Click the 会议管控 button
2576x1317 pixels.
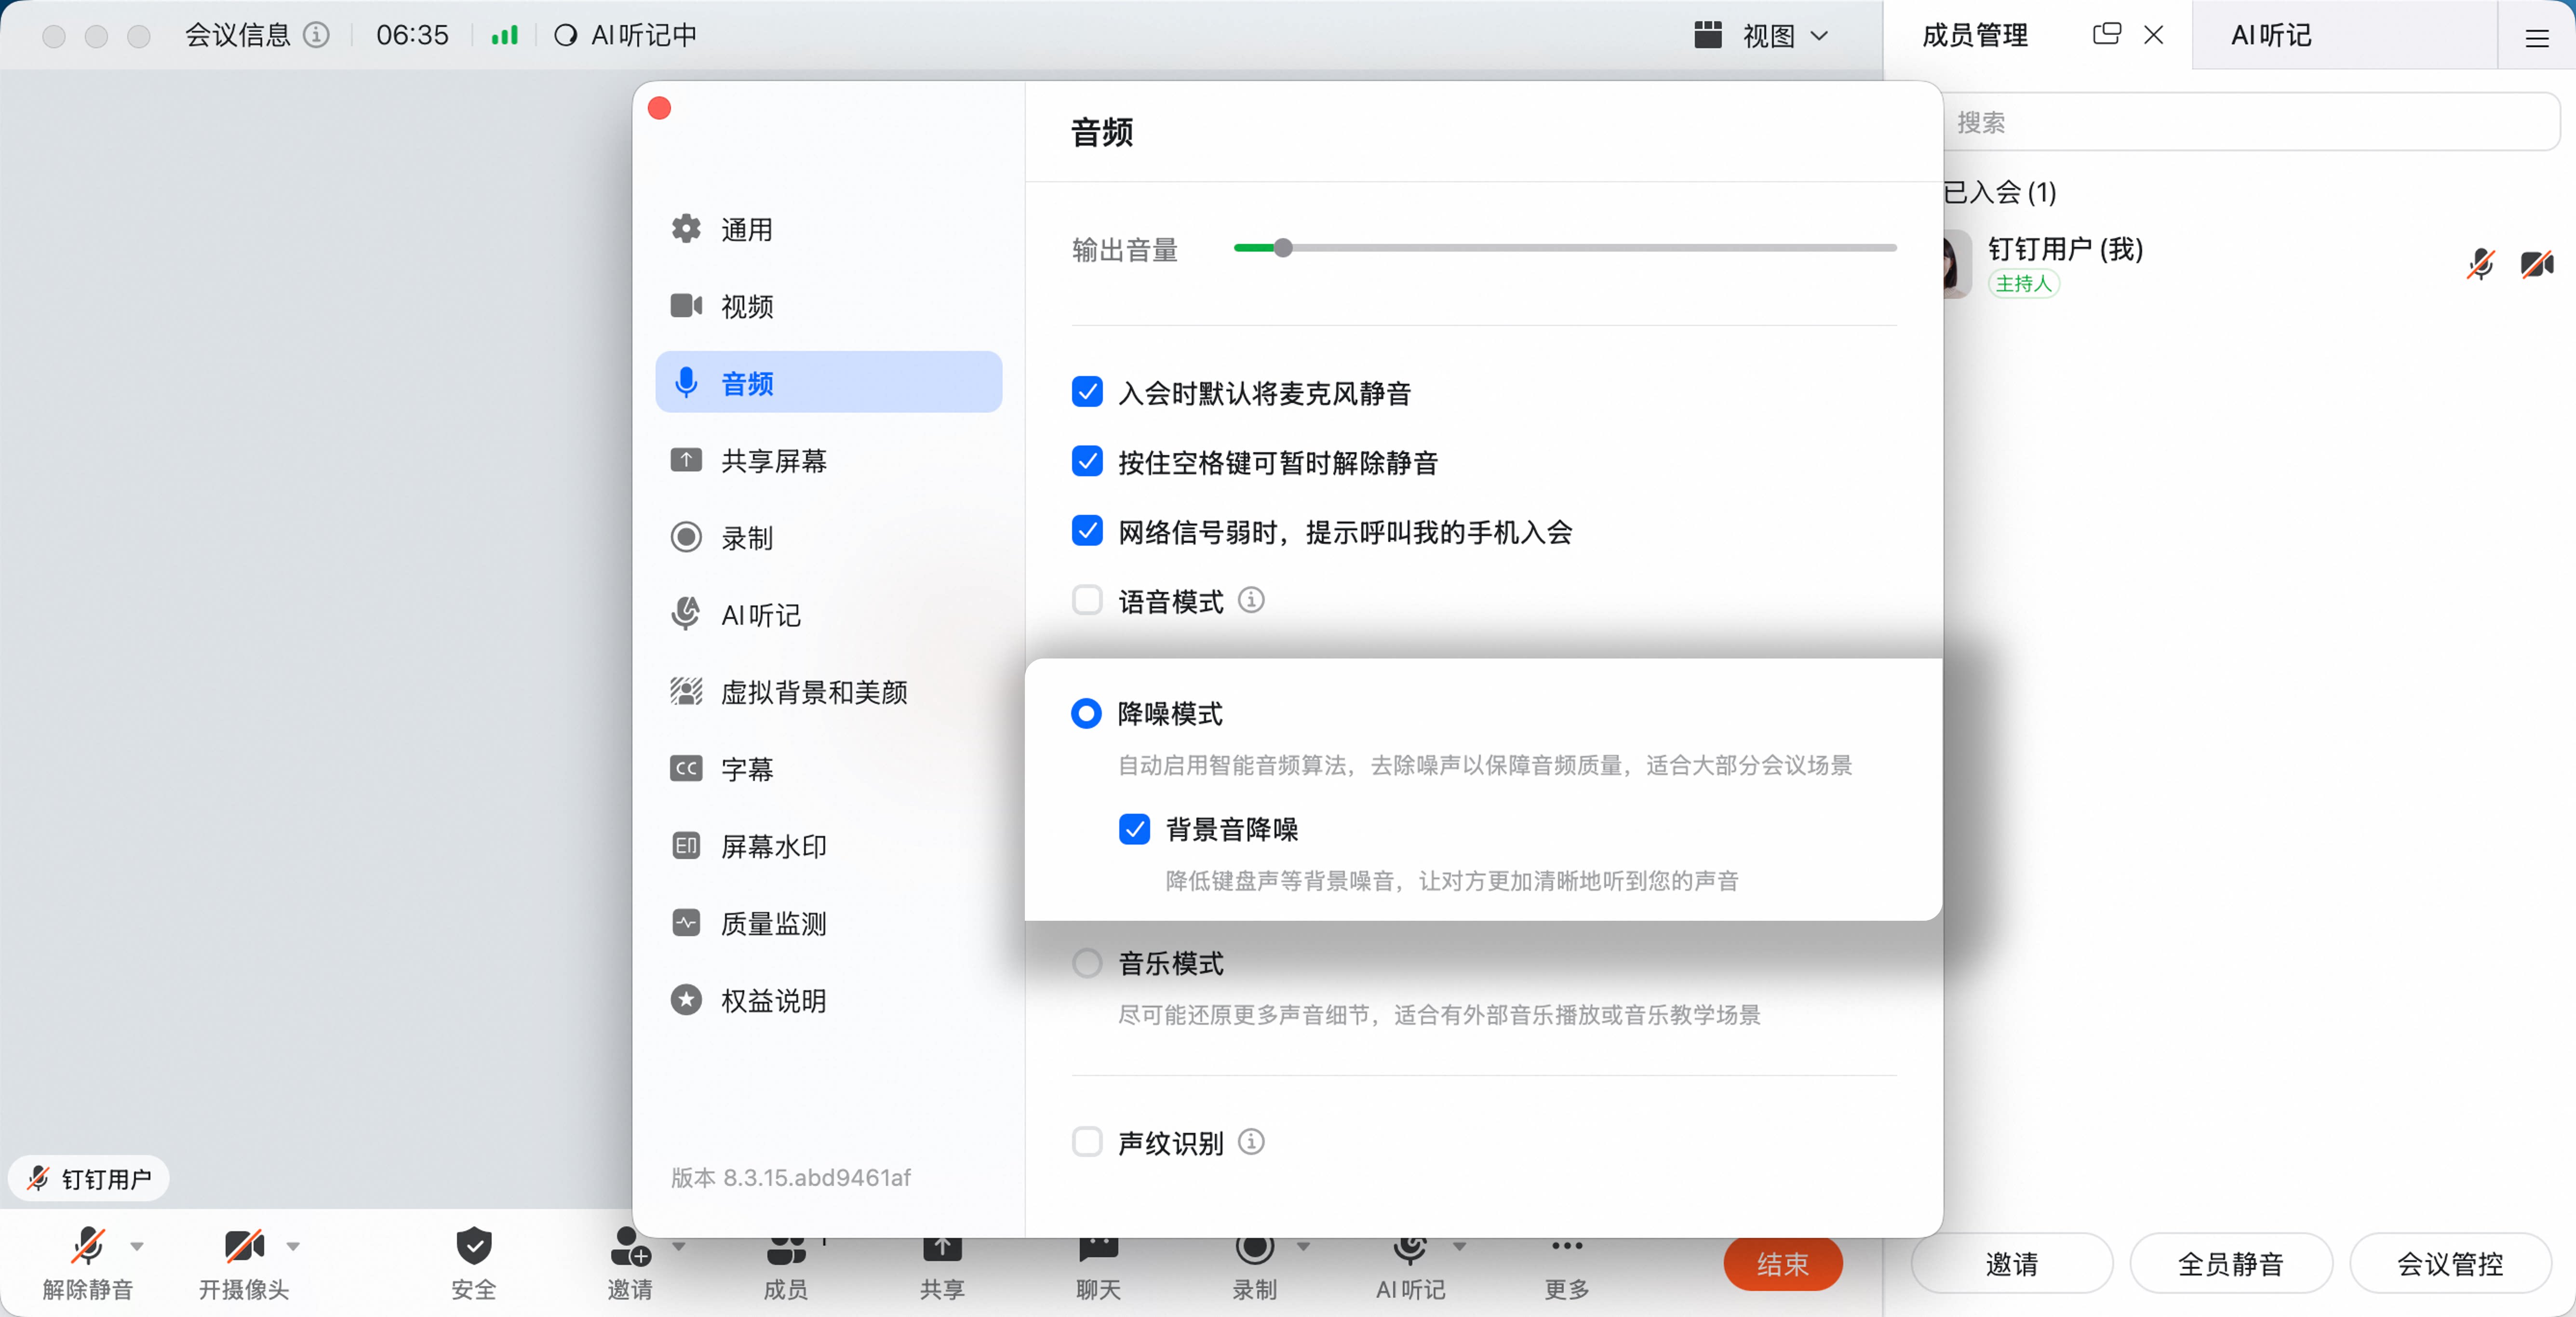(x=2450, y=1263)
